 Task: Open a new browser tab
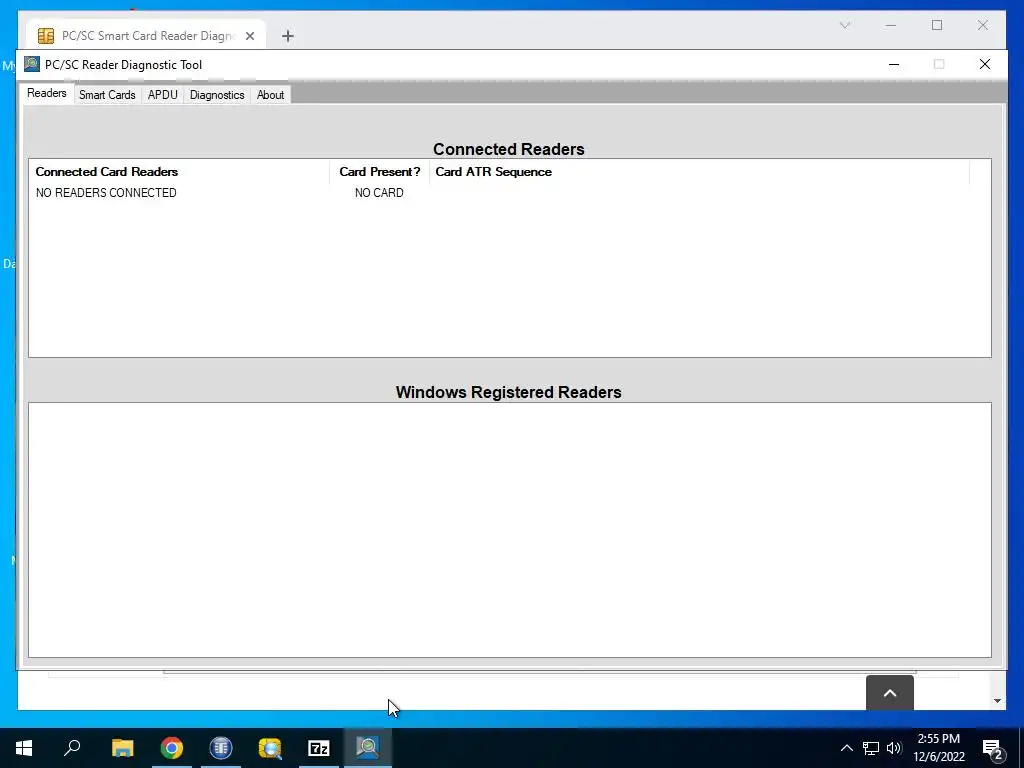click(288, 36)
